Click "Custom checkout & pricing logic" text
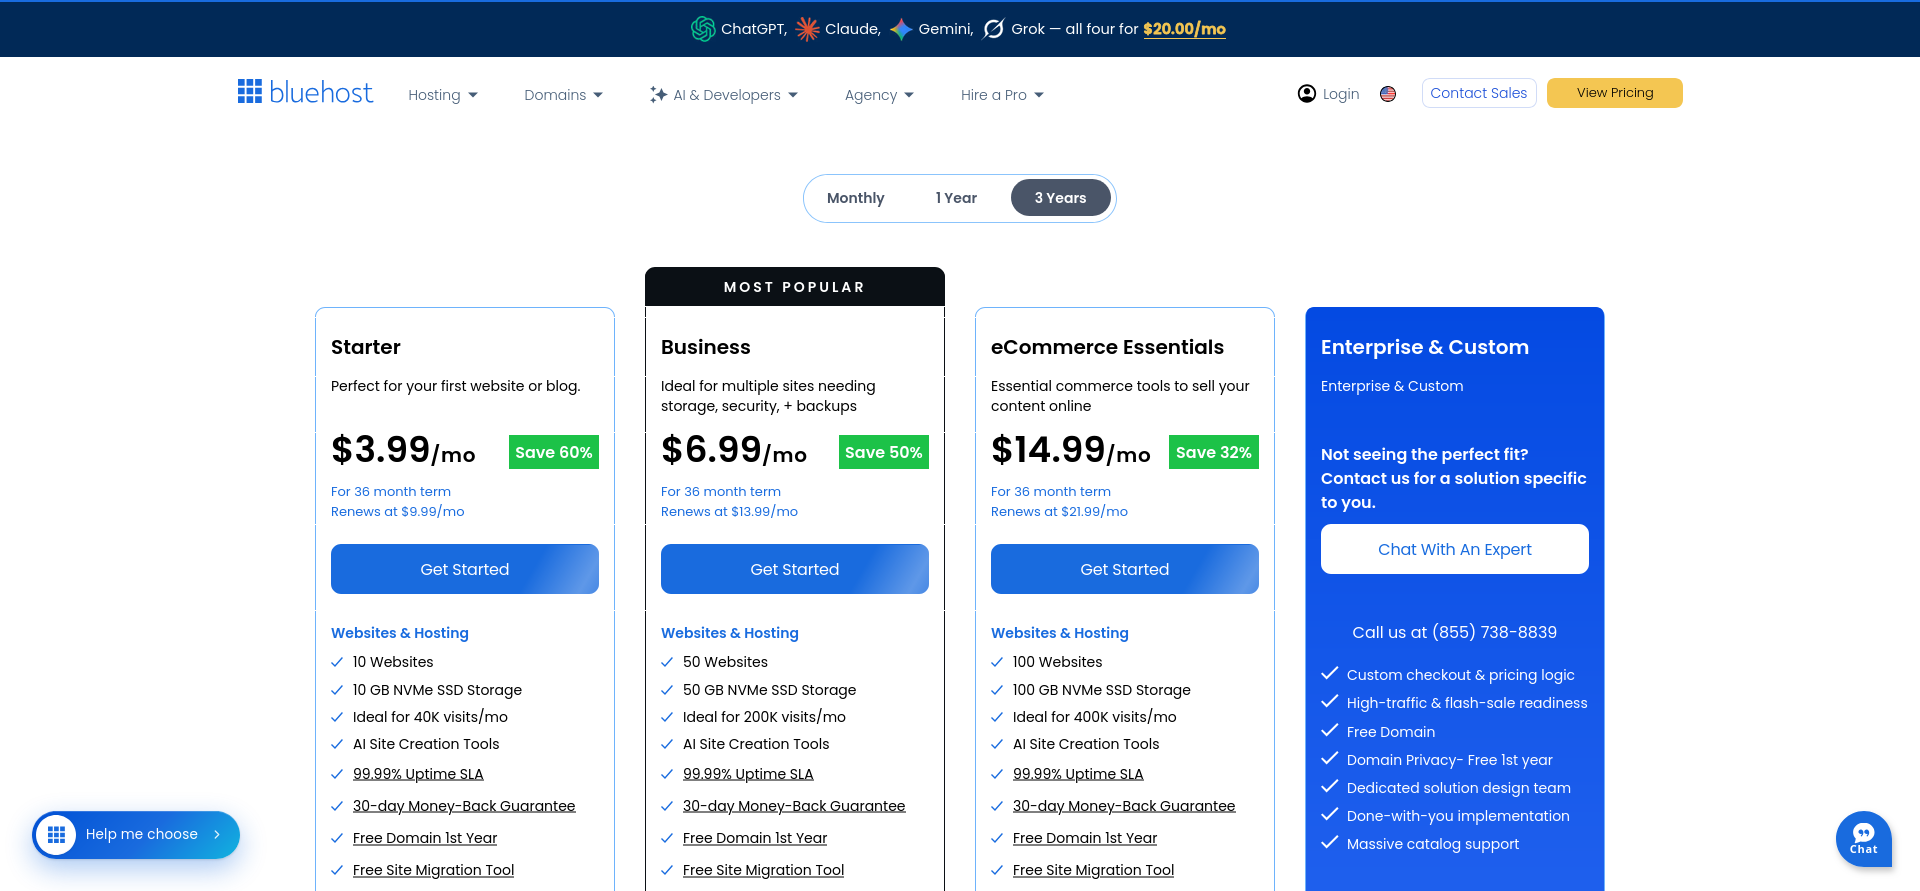The width and height of the screenshot is (1920, 891). (1461, 675)
